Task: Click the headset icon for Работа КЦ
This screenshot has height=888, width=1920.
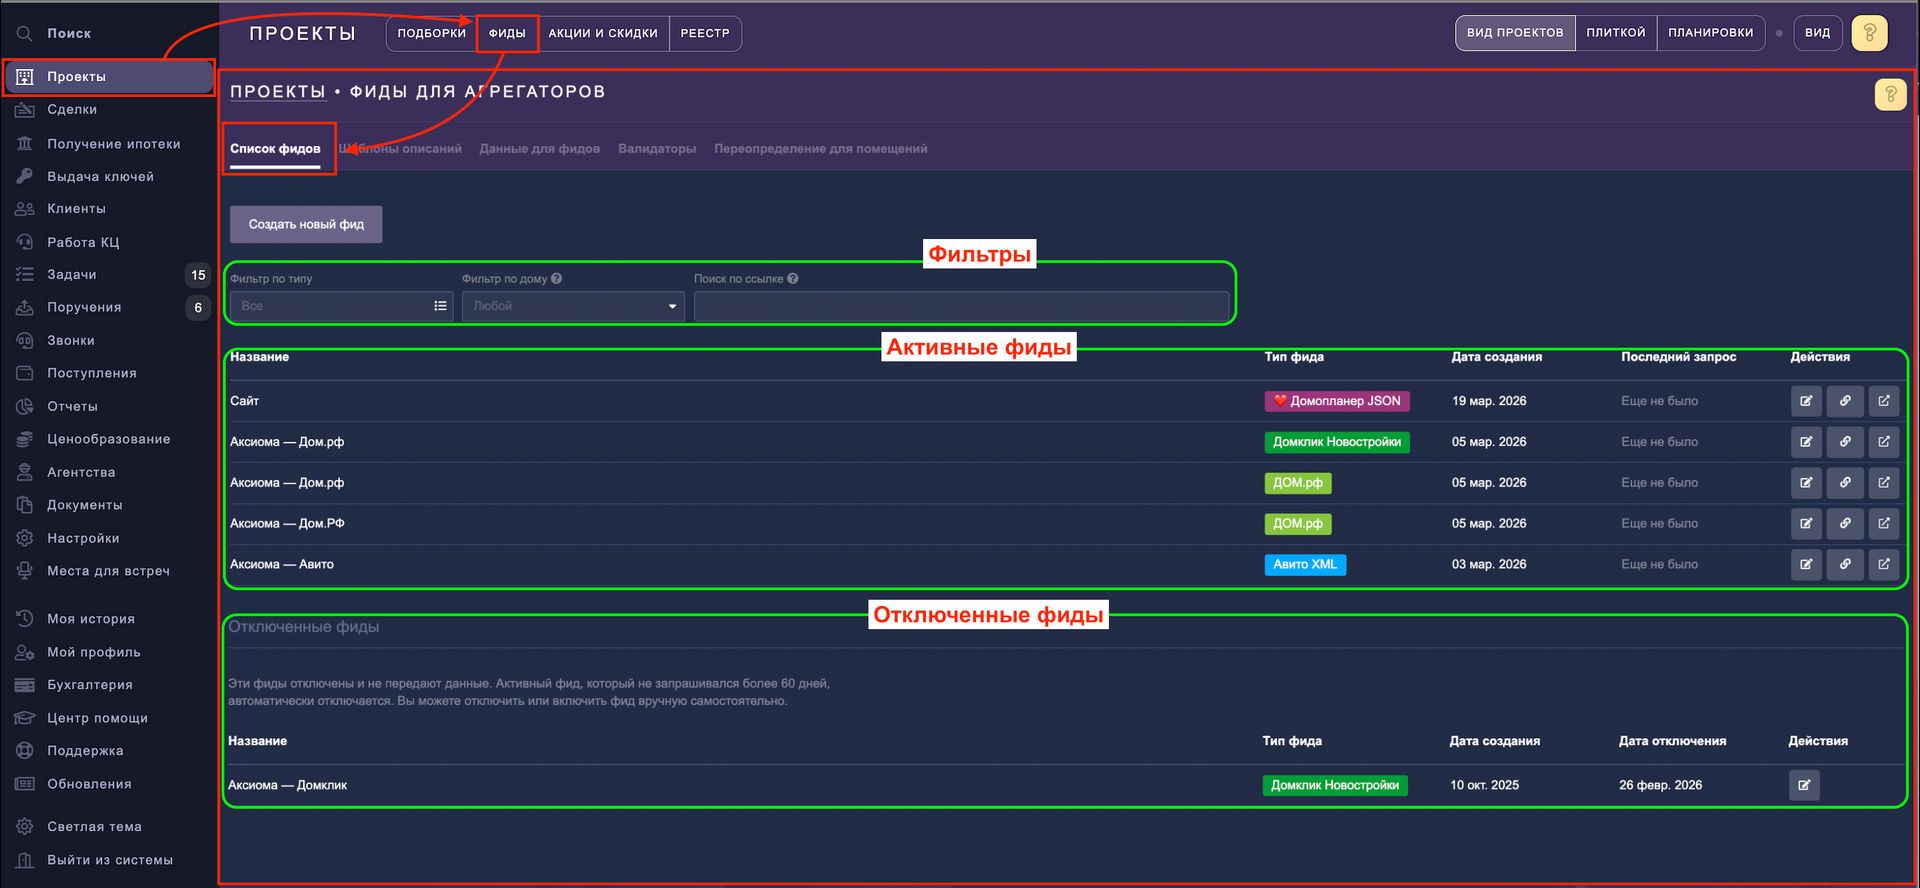Action: click(x=25, y=242)
